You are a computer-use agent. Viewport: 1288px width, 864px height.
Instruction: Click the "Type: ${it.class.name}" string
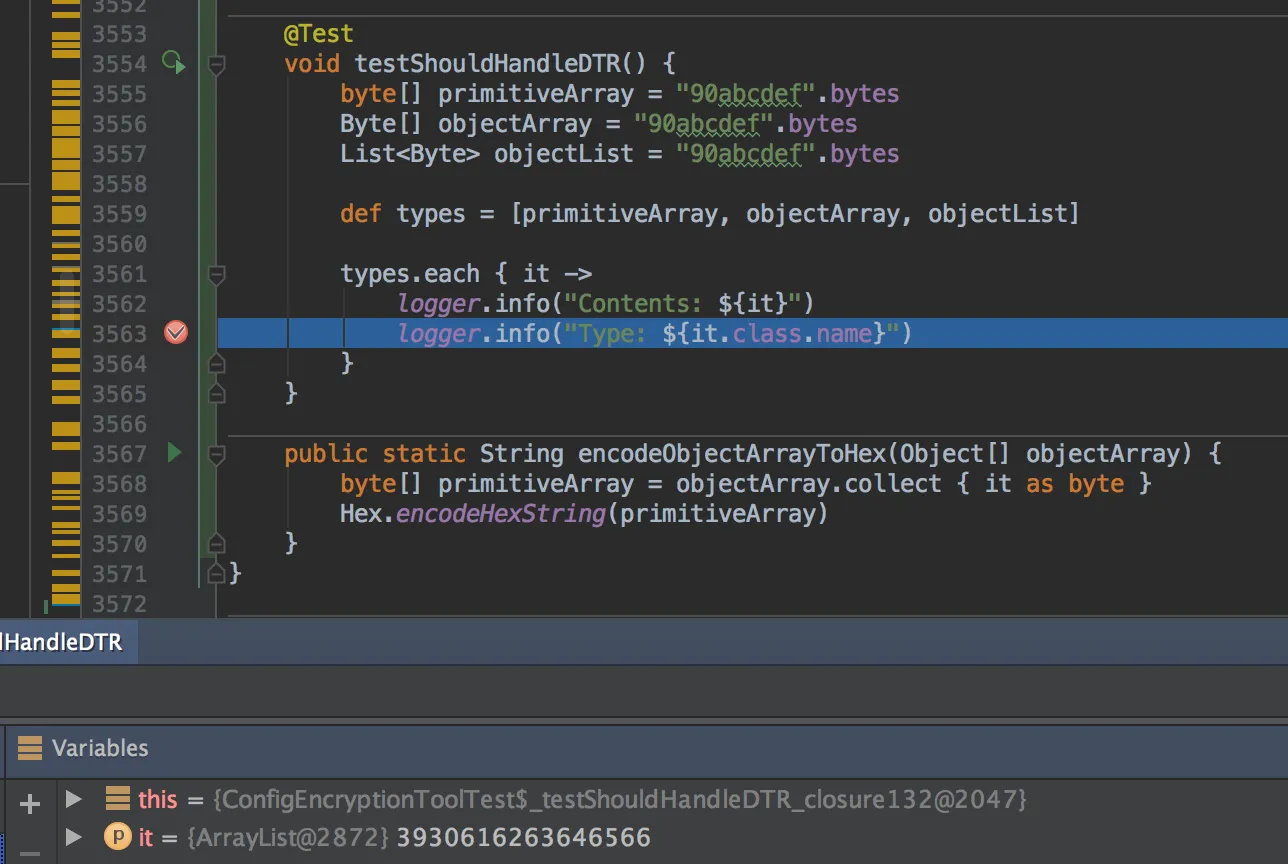click(x=733, y=334)
